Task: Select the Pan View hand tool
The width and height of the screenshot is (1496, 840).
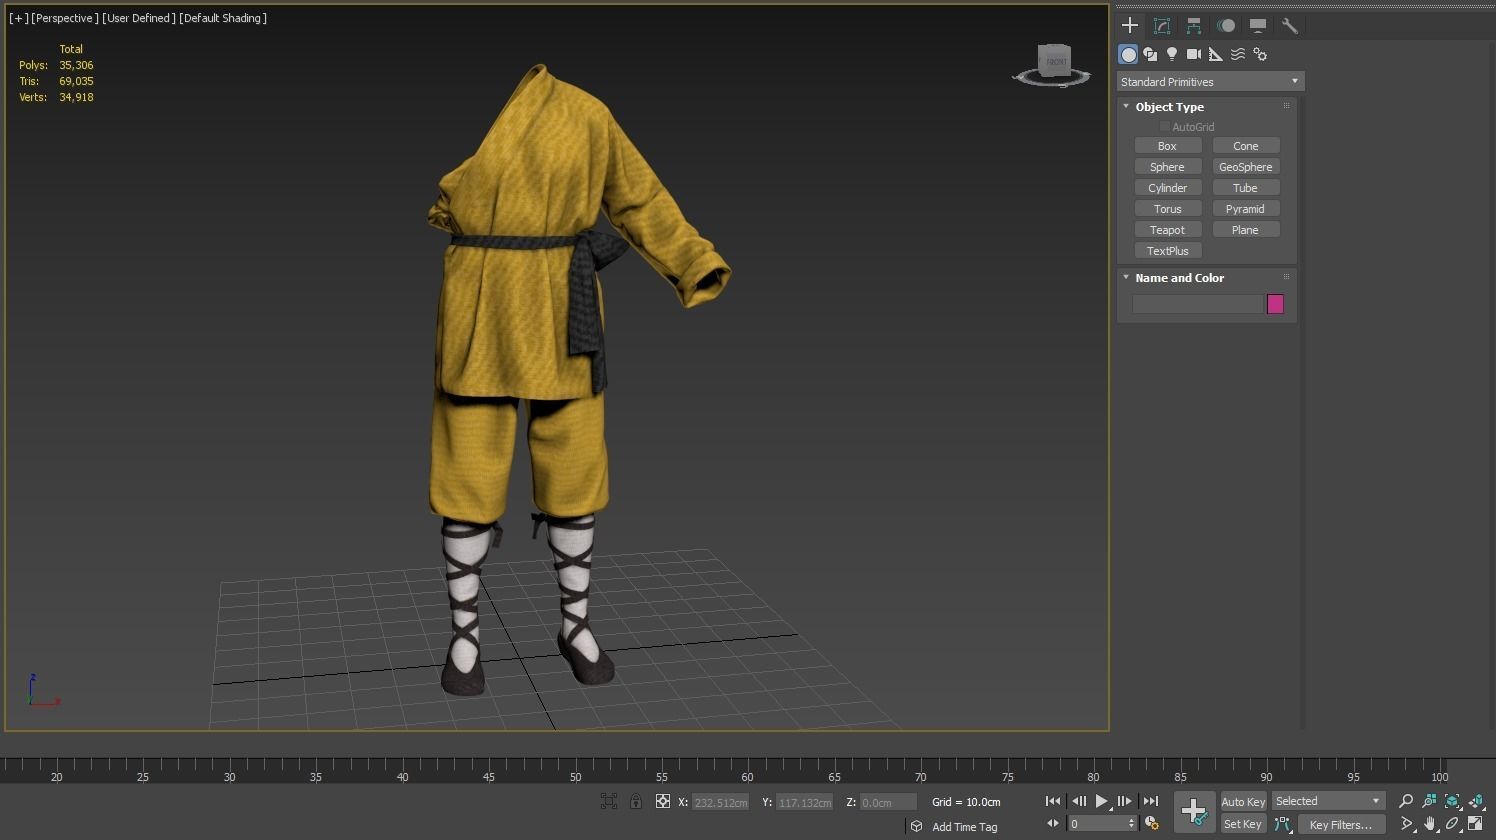Action: pos(1429,824)
